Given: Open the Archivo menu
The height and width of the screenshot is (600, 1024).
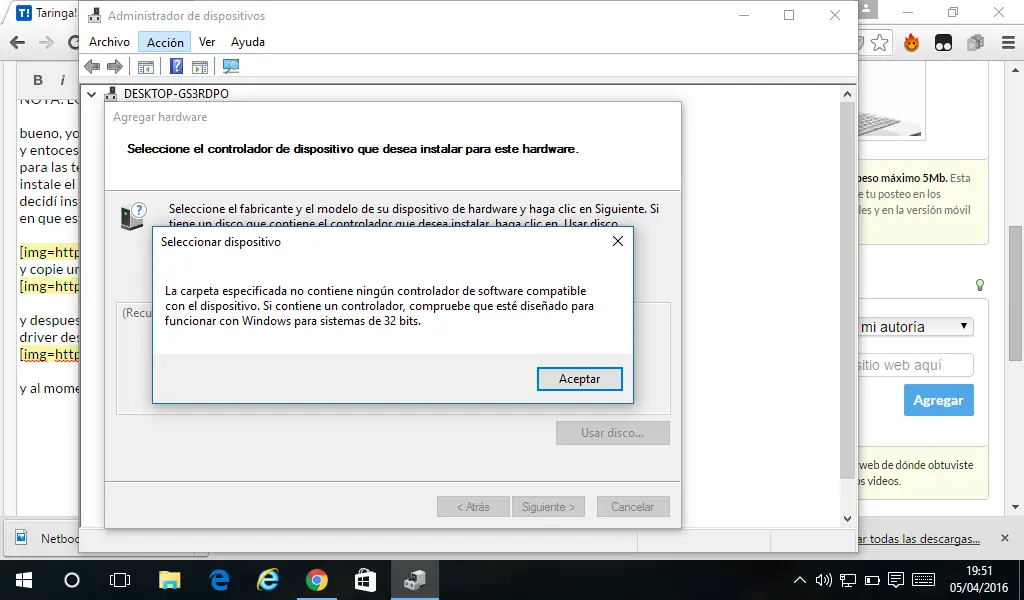Looking at the screenshot, I should click(109, 42).
